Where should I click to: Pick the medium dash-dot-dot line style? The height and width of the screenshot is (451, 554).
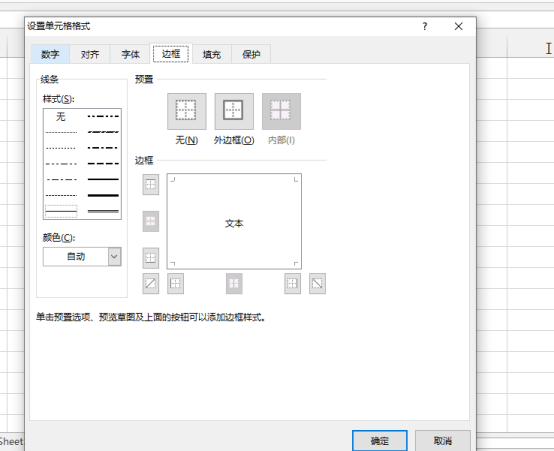[103, 116]
